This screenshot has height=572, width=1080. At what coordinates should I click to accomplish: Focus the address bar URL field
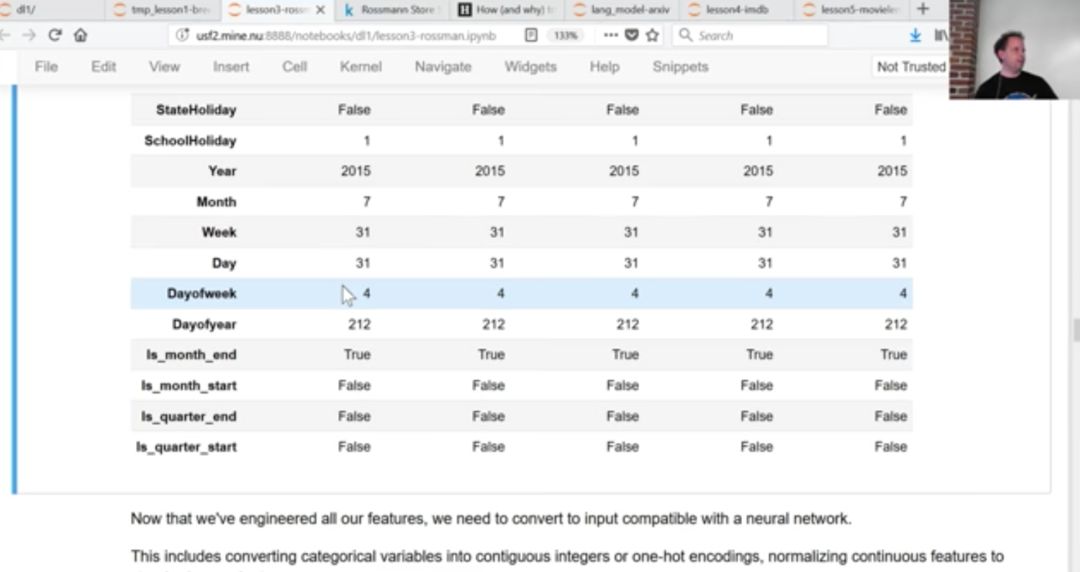[x=346, y=35]
